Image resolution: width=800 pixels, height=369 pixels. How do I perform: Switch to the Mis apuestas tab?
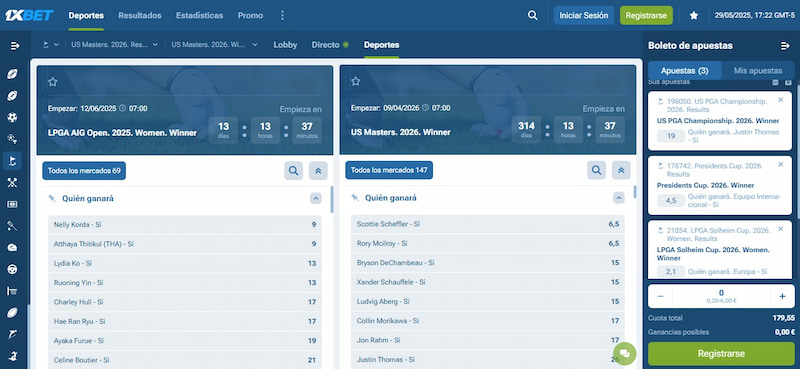tap(758, 70)
